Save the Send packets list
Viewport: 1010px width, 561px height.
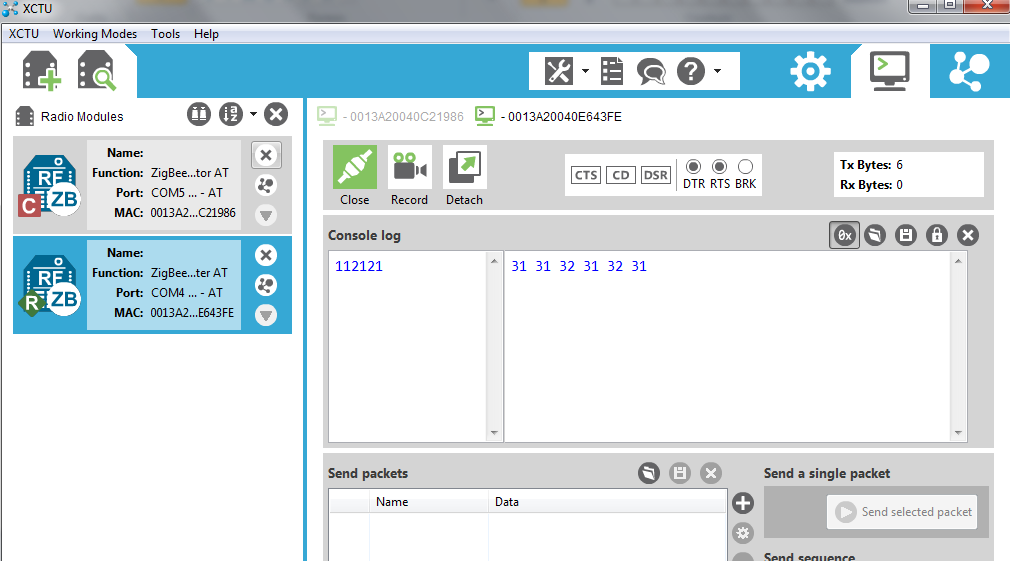[680, 473]
